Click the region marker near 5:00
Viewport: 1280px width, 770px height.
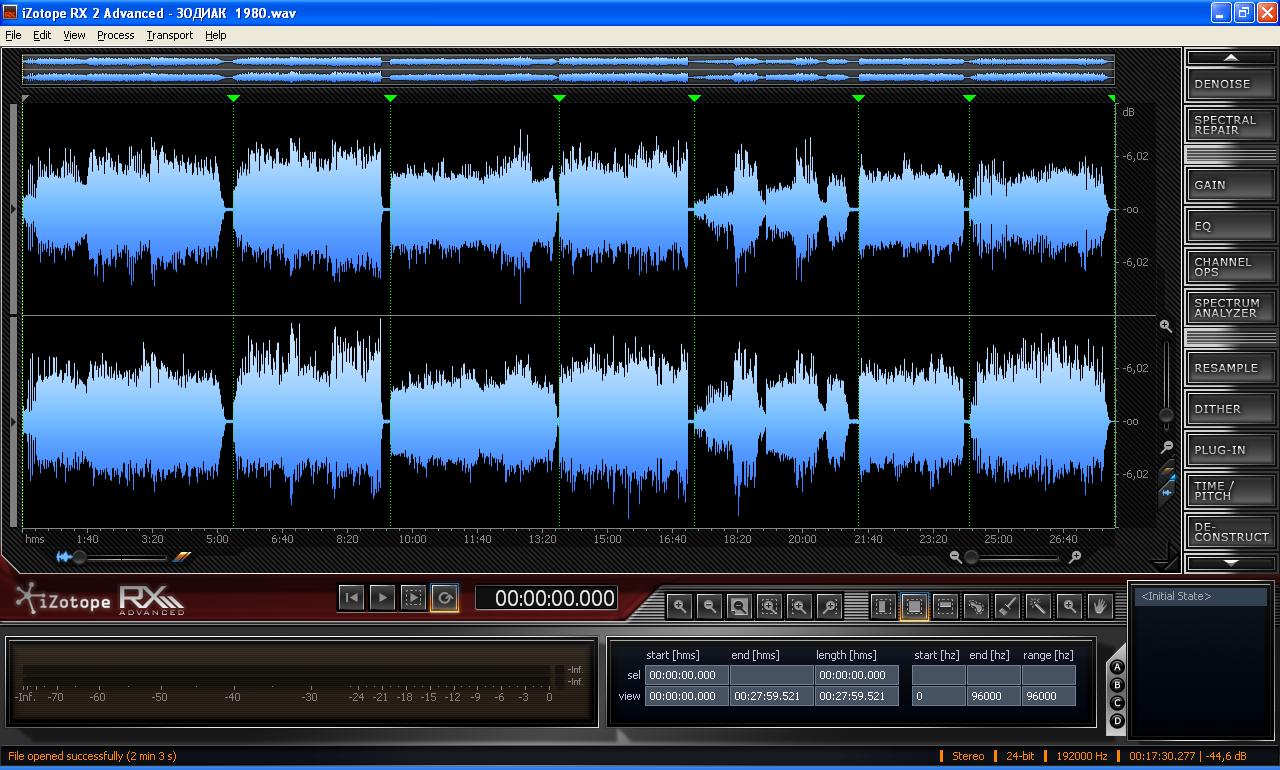[233, 98]
